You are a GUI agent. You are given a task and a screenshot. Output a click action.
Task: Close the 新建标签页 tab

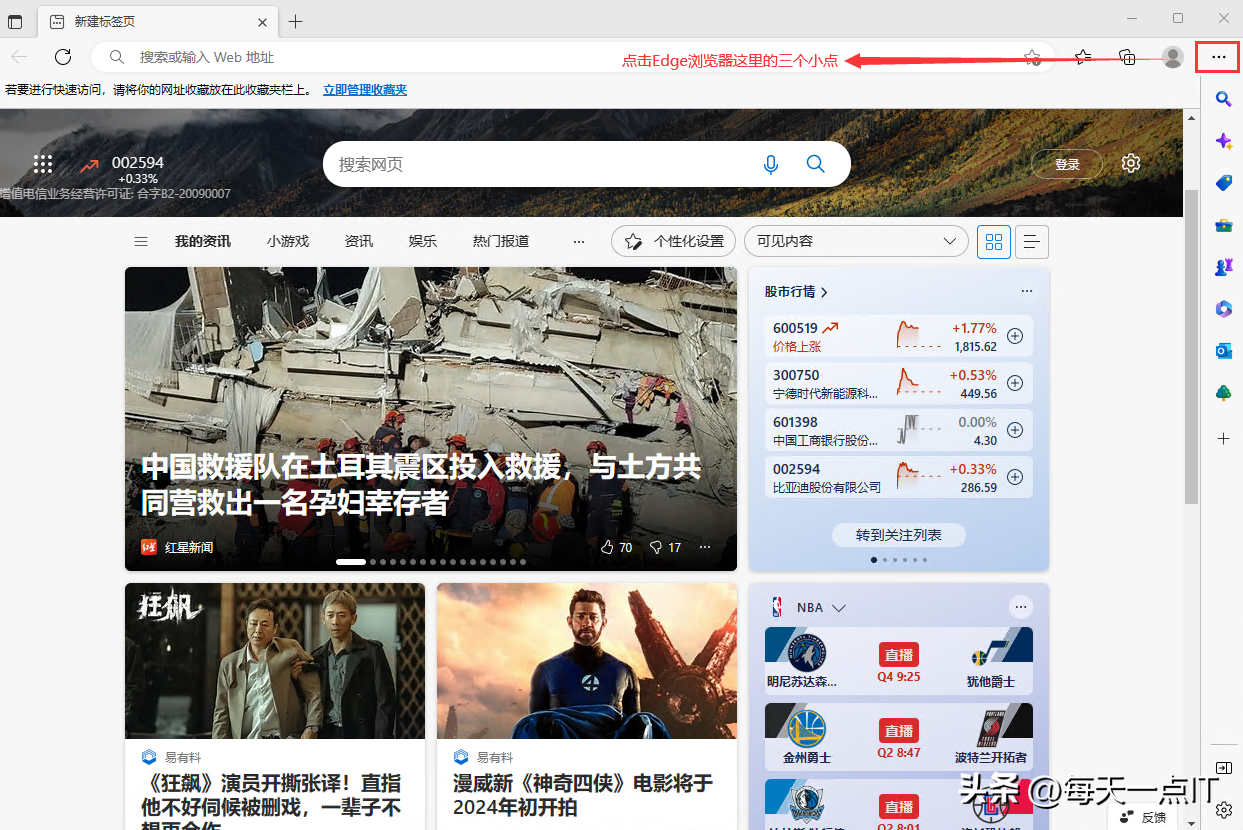[x=262, y=21]
